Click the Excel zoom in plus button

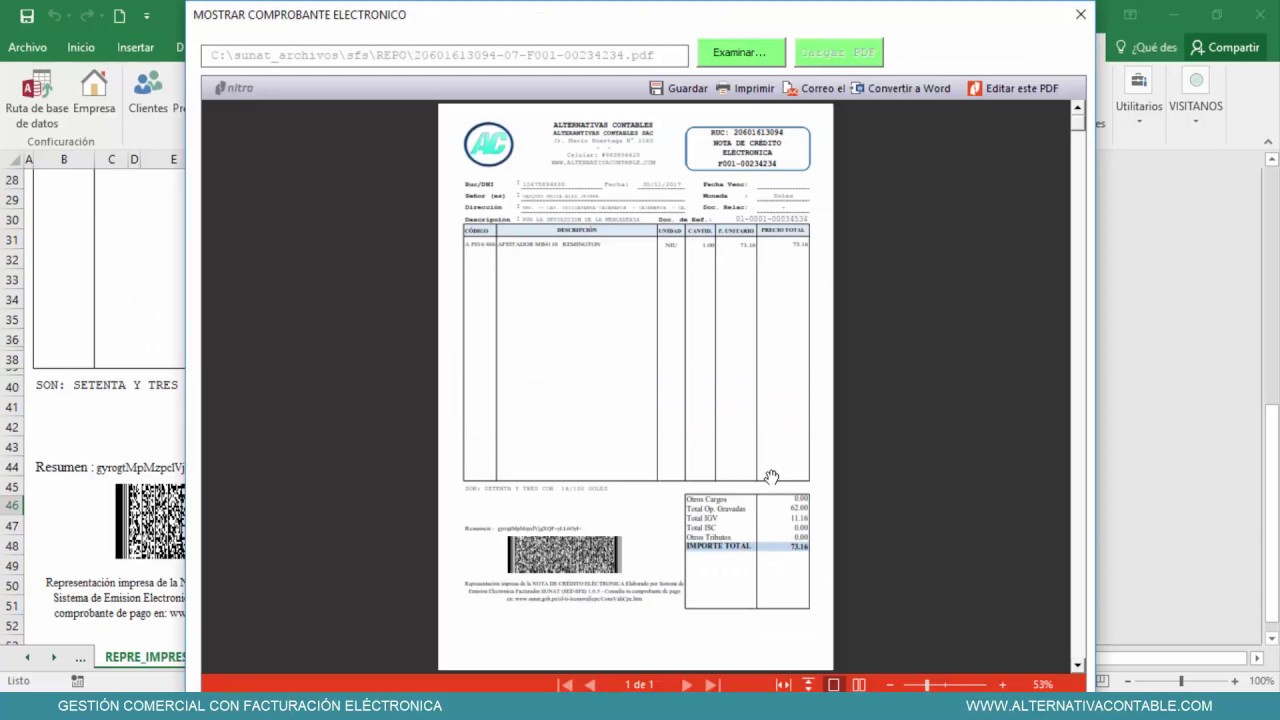(1235, 681)
